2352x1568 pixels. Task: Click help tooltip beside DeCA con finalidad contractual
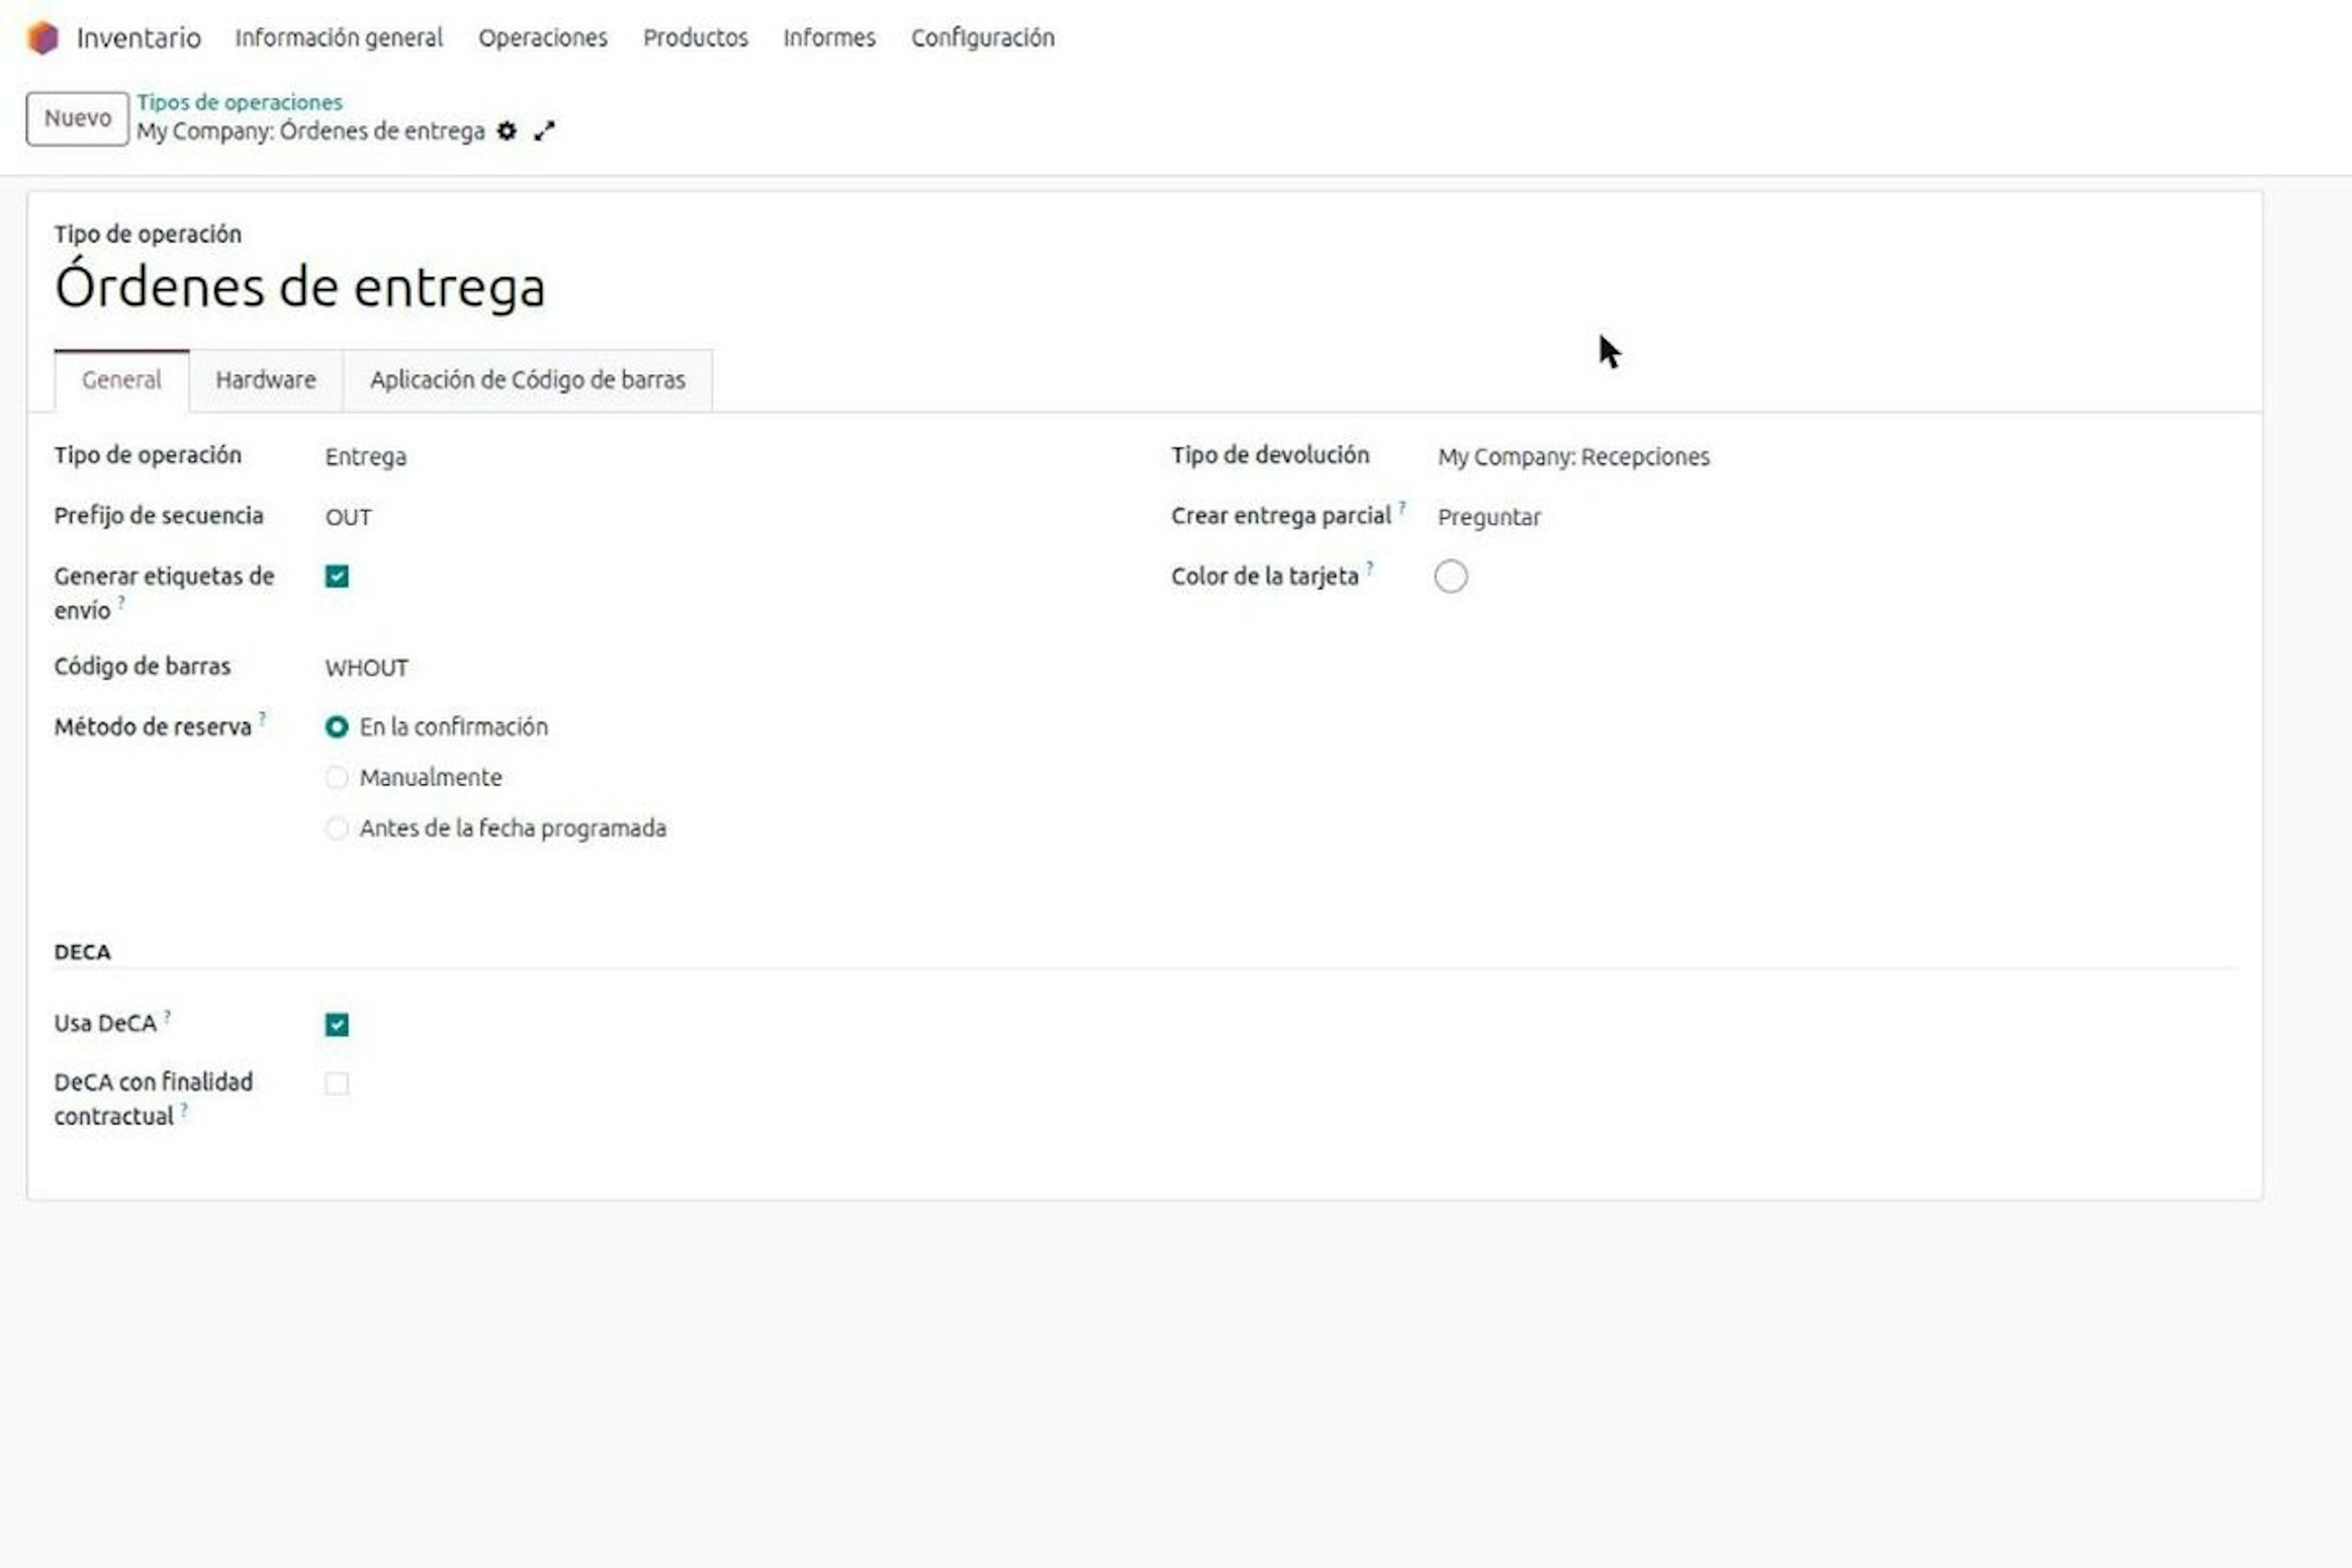click(184, 1109)
